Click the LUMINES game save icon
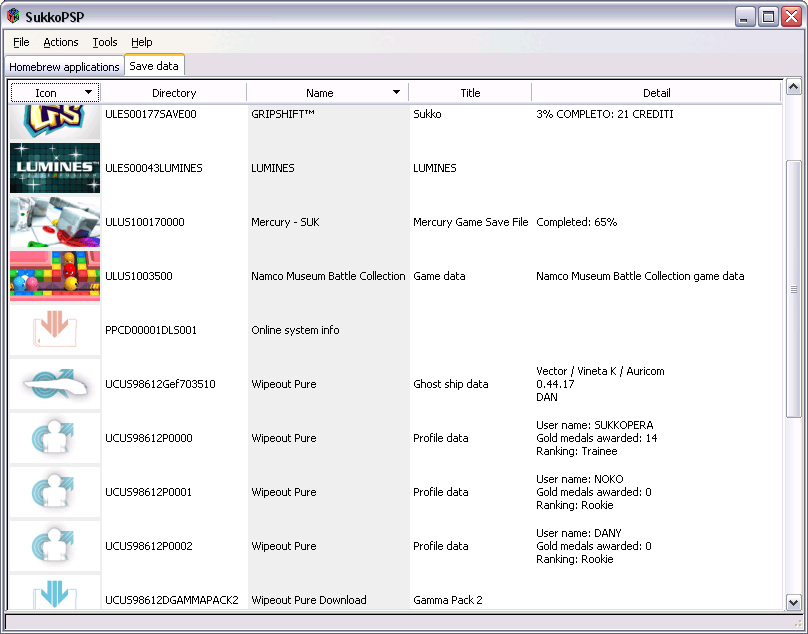This screenshot has height=634, width=808. pos(55,168)
